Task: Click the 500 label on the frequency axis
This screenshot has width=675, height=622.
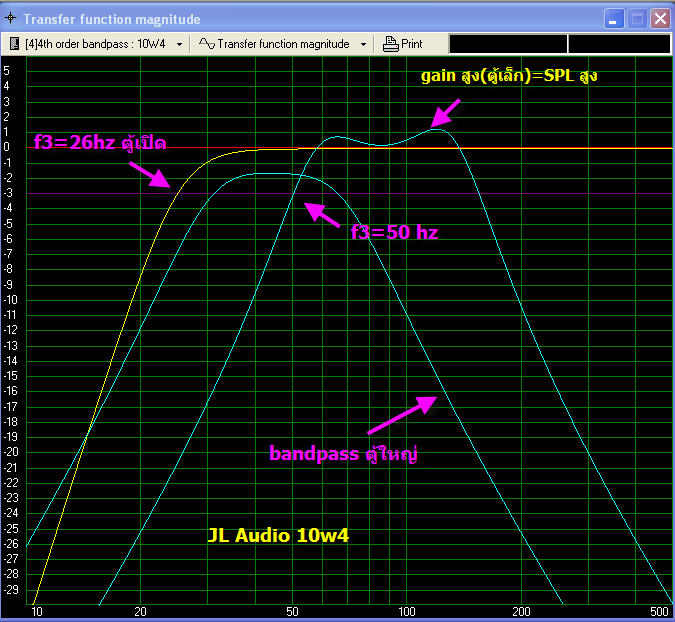Action: pos(660,612)
